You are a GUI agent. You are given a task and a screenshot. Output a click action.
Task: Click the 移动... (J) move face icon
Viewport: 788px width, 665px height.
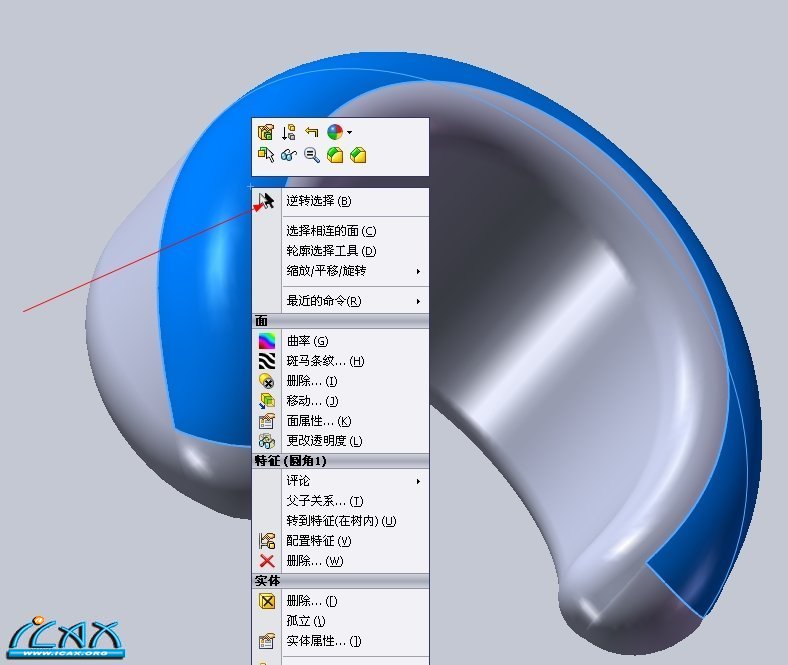pyautogui.click(x=267, y=401)
